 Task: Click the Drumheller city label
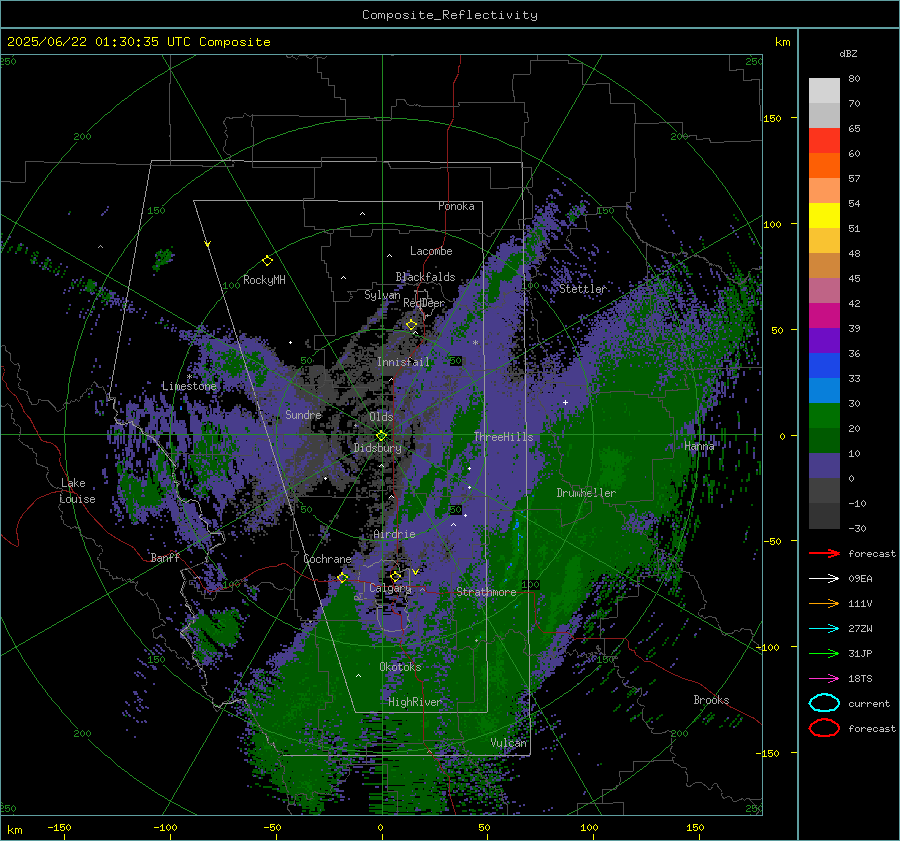click(x=586, y=493)
